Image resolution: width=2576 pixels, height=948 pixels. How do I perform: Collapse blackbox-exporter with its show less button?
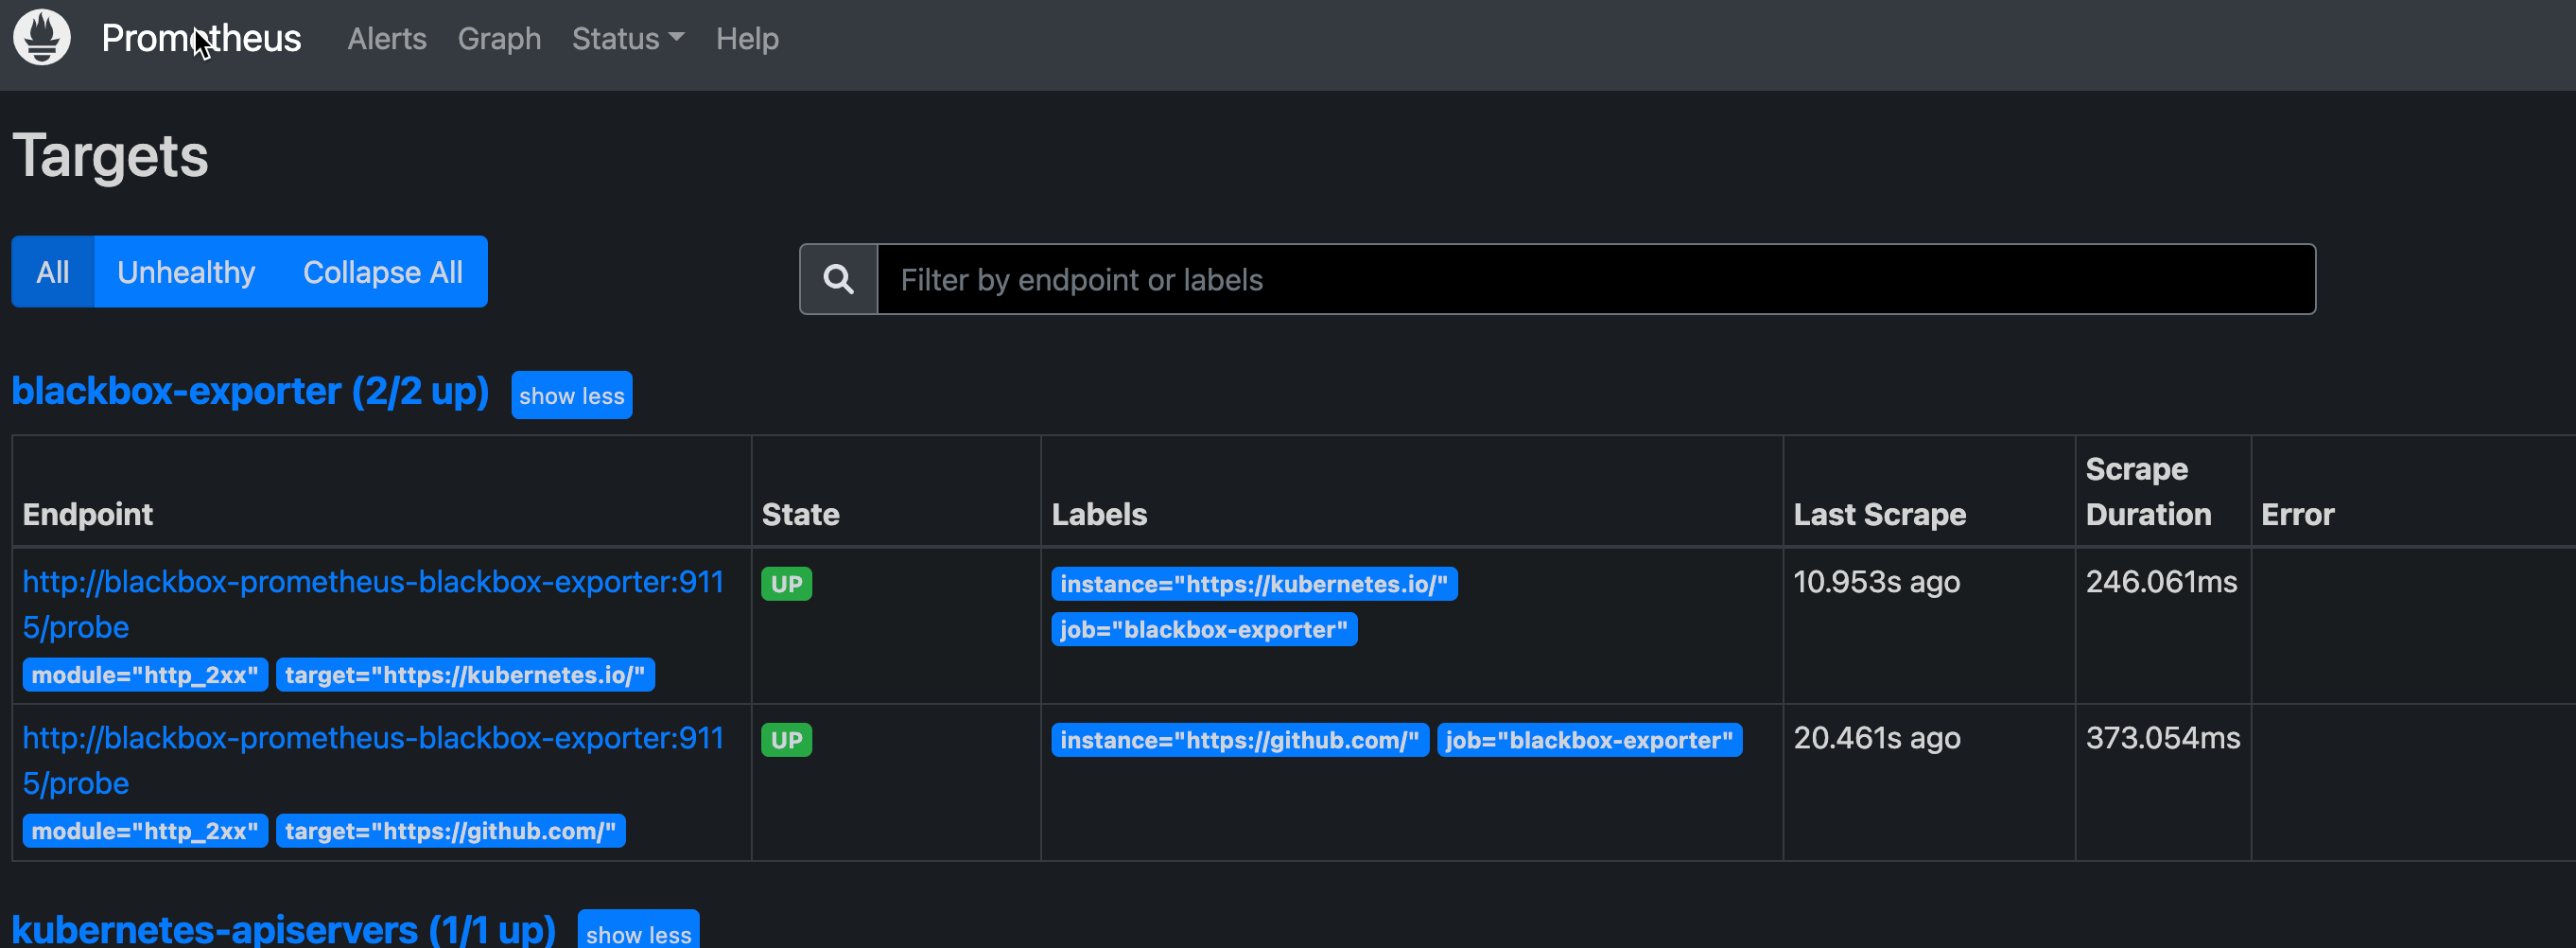pos(572,395)
